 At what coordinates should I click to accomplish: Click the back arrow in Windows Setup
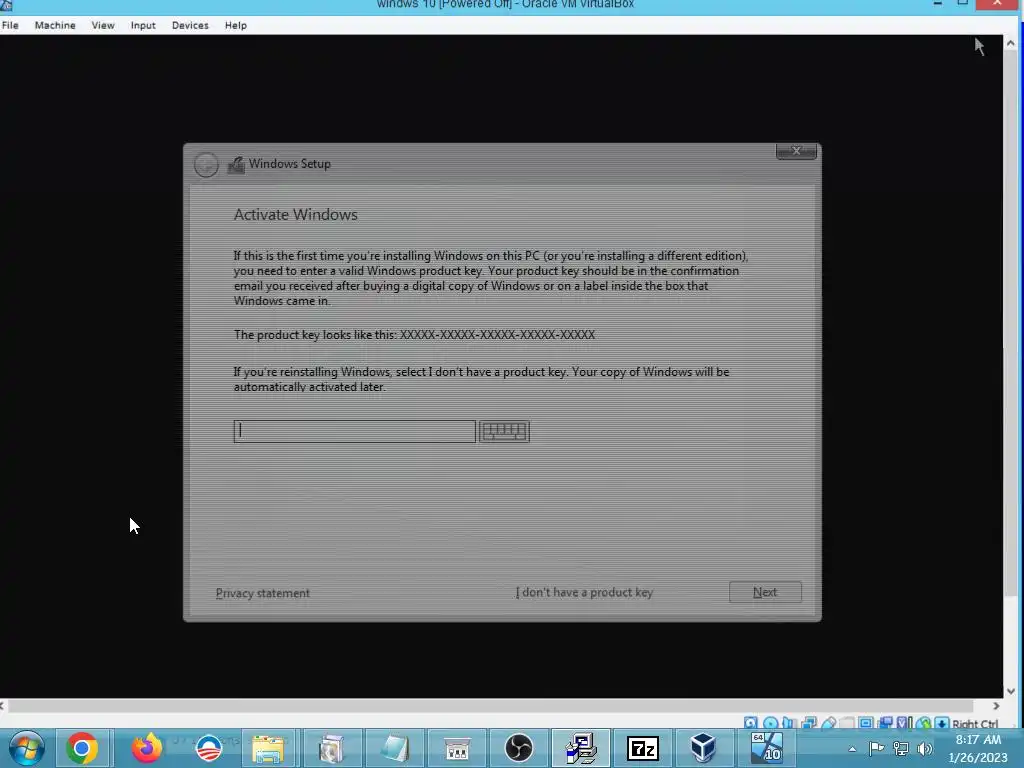pyautogui.click(x=206, y=165)
